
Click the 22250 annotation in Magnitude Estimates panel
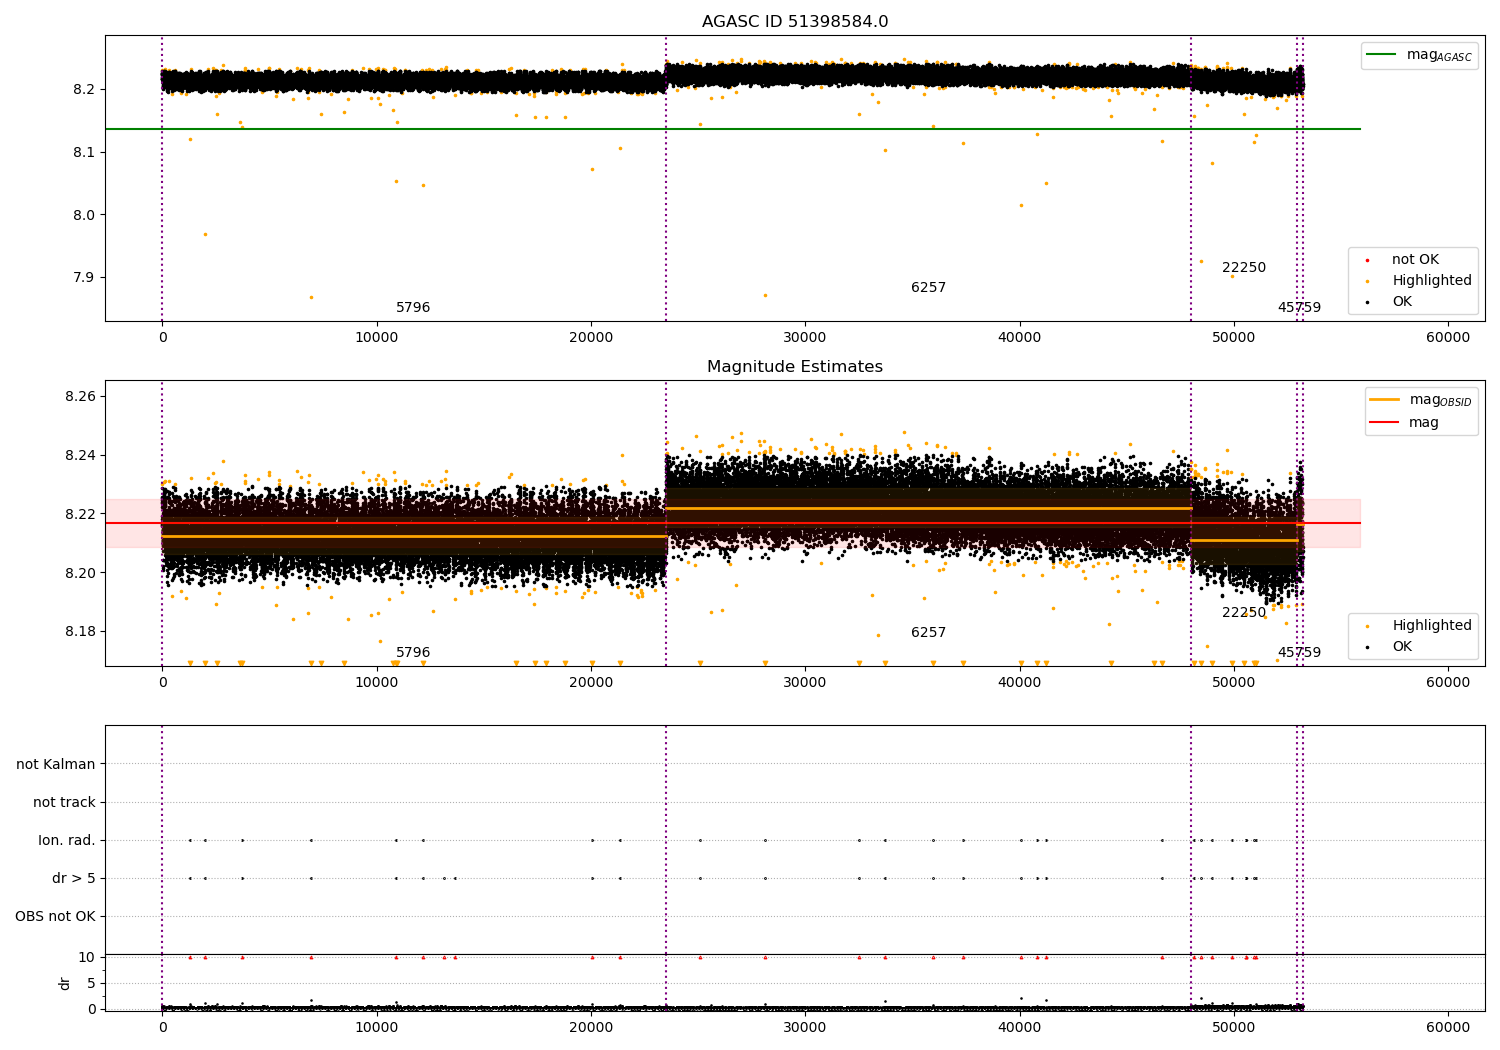pyautogui.click(x=1244, y=613)
